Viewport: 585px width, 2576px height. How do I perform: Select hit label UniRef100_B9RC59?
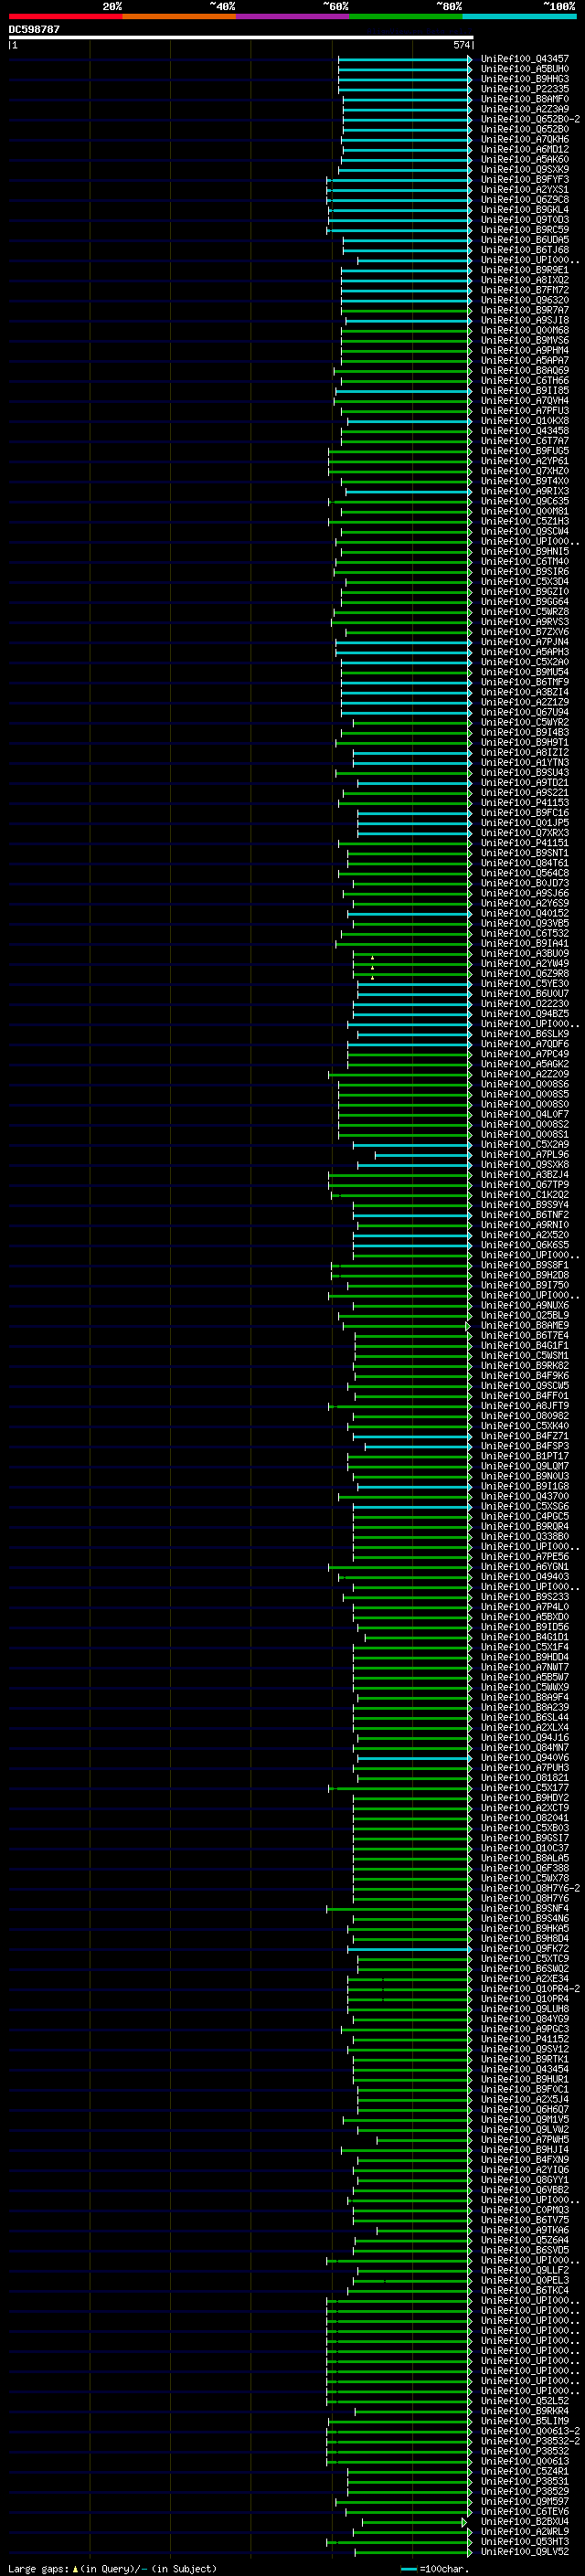tap(524, 230)
